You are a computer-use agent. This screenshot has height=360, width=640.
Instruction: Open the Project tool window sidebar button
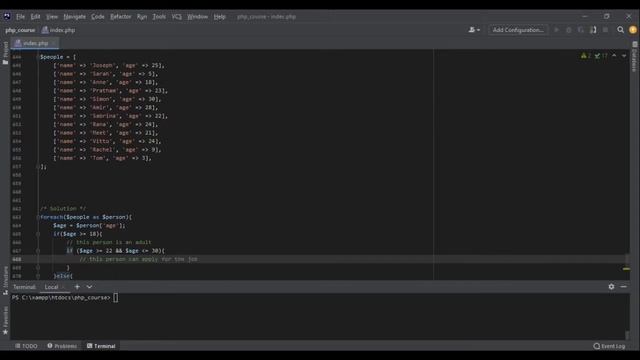[x=5, y=53]
